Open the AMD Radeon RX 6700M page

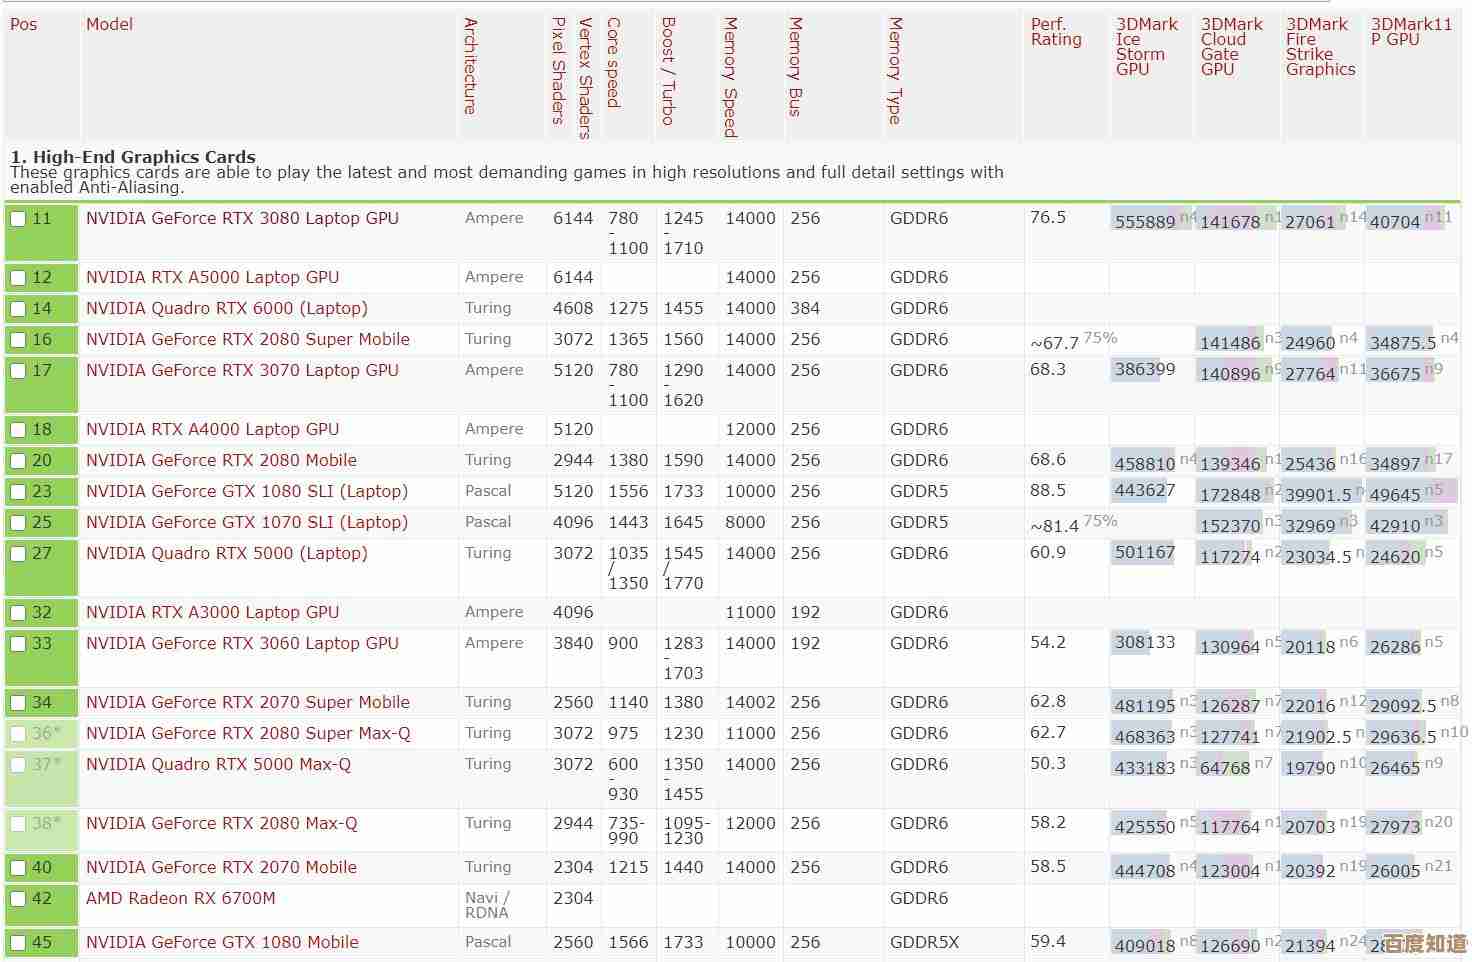pos(180,898)
